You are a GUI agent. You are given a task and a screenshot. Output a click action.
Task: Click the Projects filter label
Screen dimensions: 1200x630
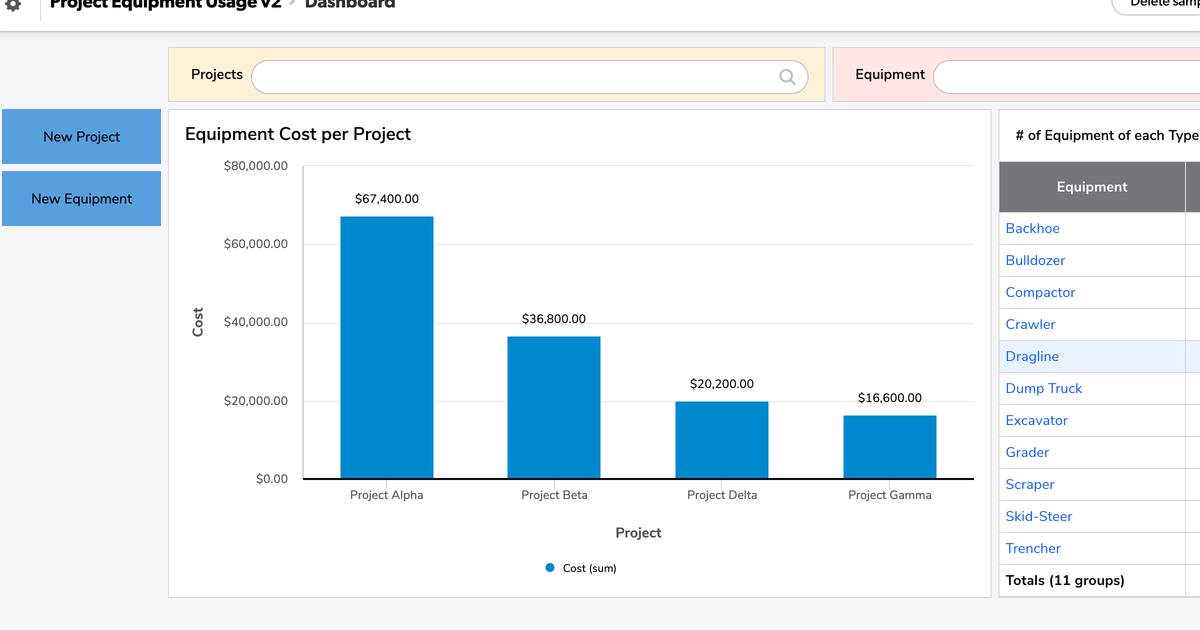(x=217, y=75)
